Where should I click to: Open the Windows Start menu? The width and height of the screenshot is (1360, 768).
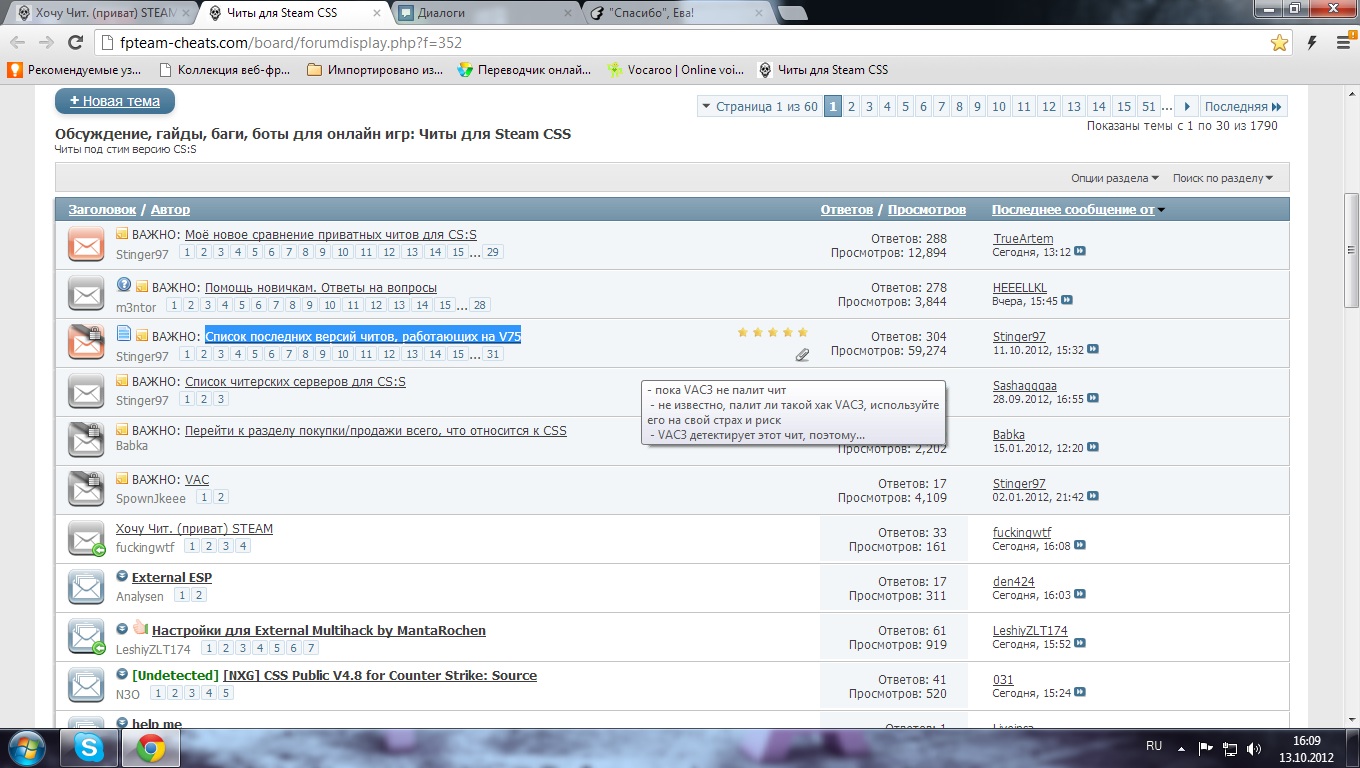point(26,747)
